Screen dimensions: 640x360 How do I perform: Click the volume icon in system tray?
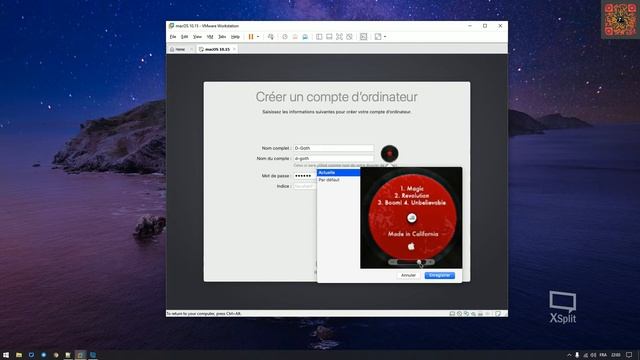coord(593,355)
